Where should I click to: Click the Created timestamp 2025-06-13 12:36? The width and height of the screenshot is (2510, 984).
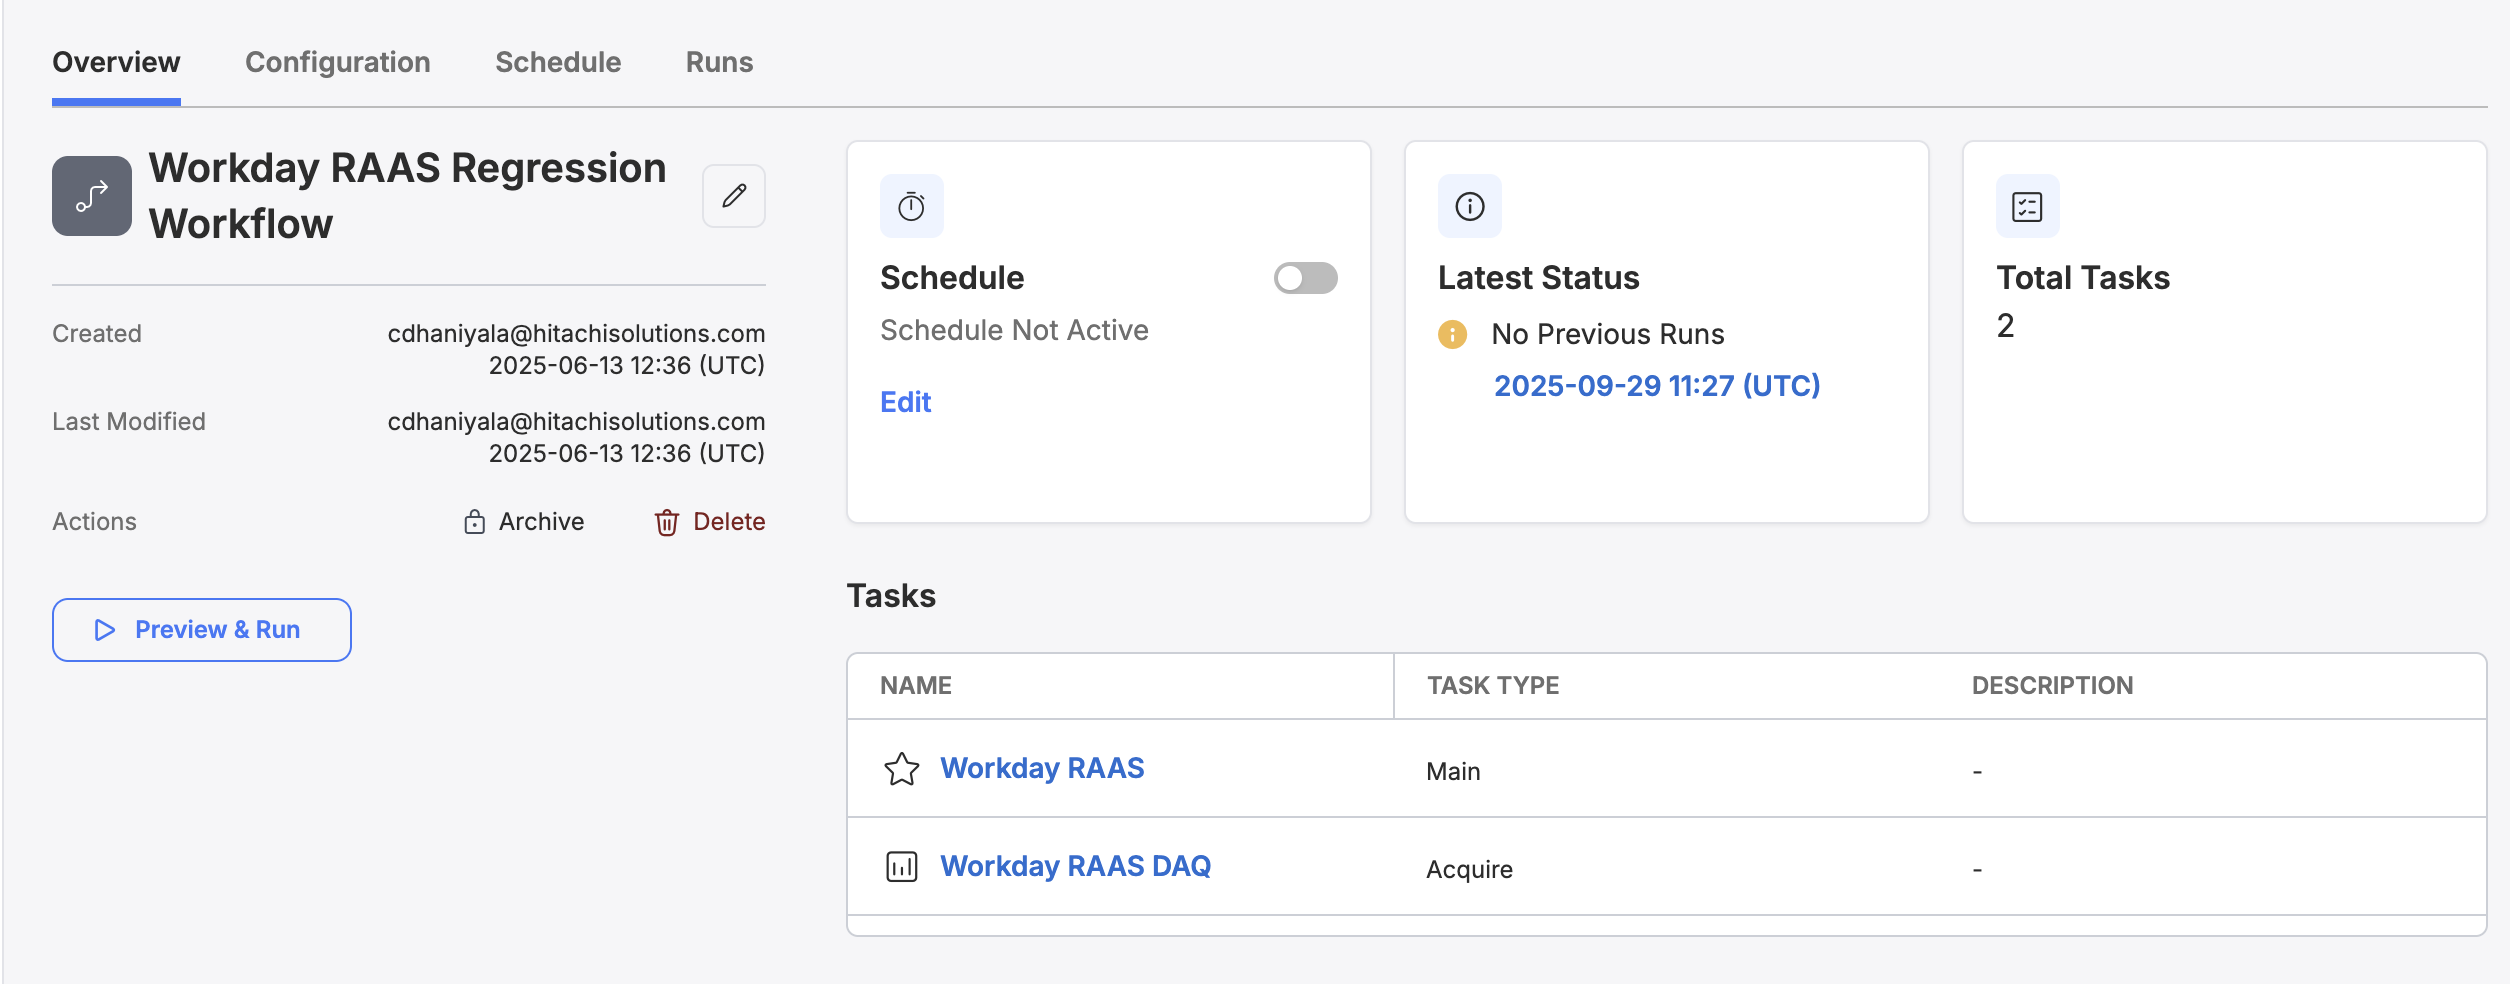(x=627, y=366)
